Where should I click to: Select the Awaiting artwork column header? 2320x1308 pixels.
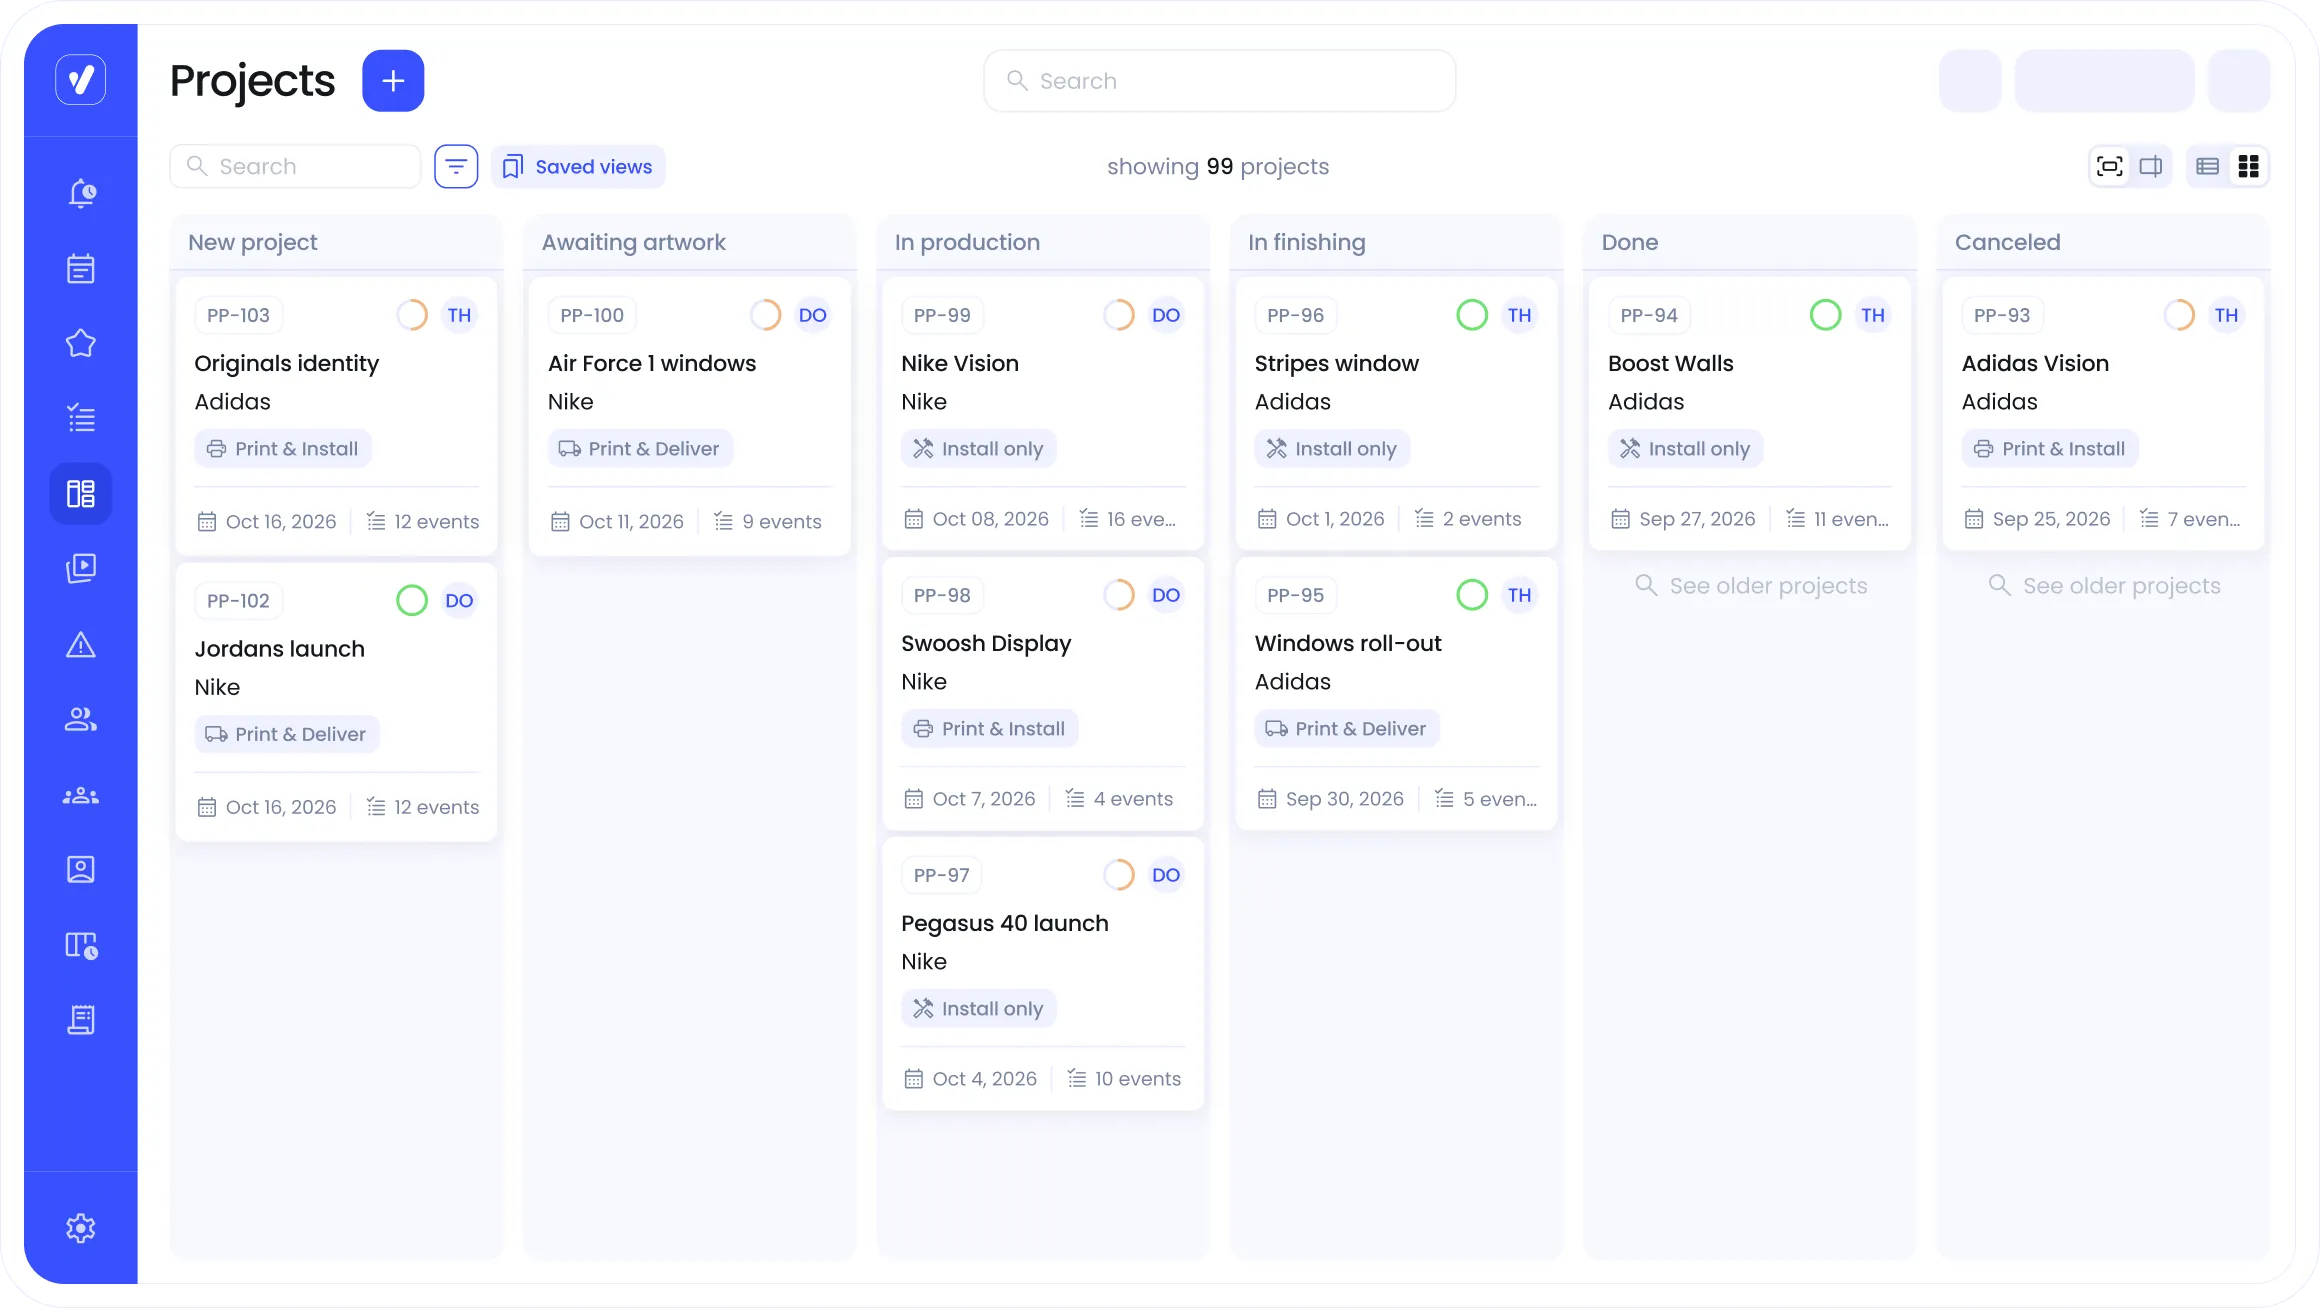pos(633,242)
